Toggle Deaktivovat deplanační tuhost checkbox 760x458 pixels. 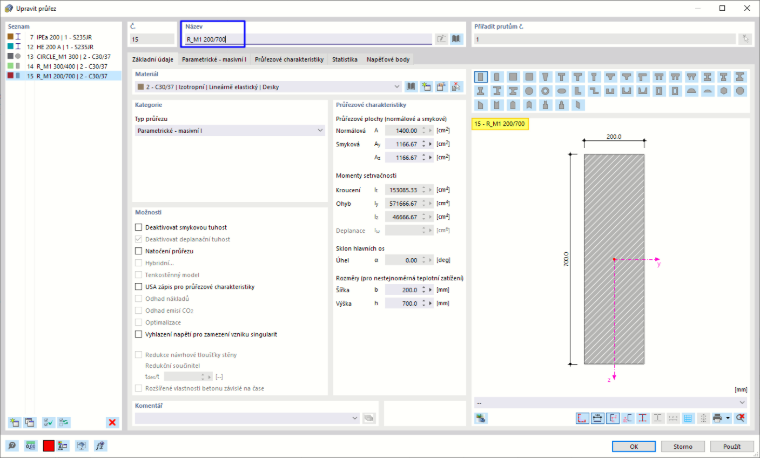tap(139, 239)
